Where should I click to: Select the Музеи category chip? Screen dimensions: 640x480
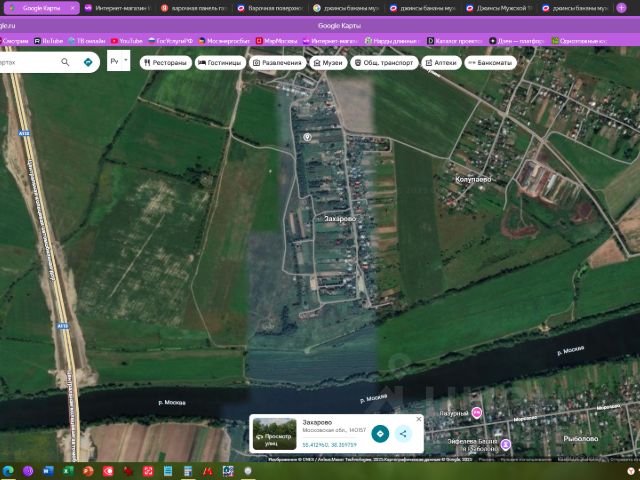point(328,62)
